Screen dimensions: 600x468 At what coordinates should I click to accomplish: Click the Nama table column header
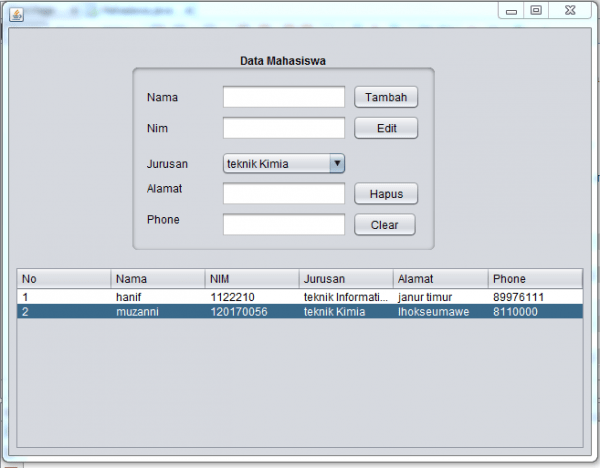pos(158,279)
